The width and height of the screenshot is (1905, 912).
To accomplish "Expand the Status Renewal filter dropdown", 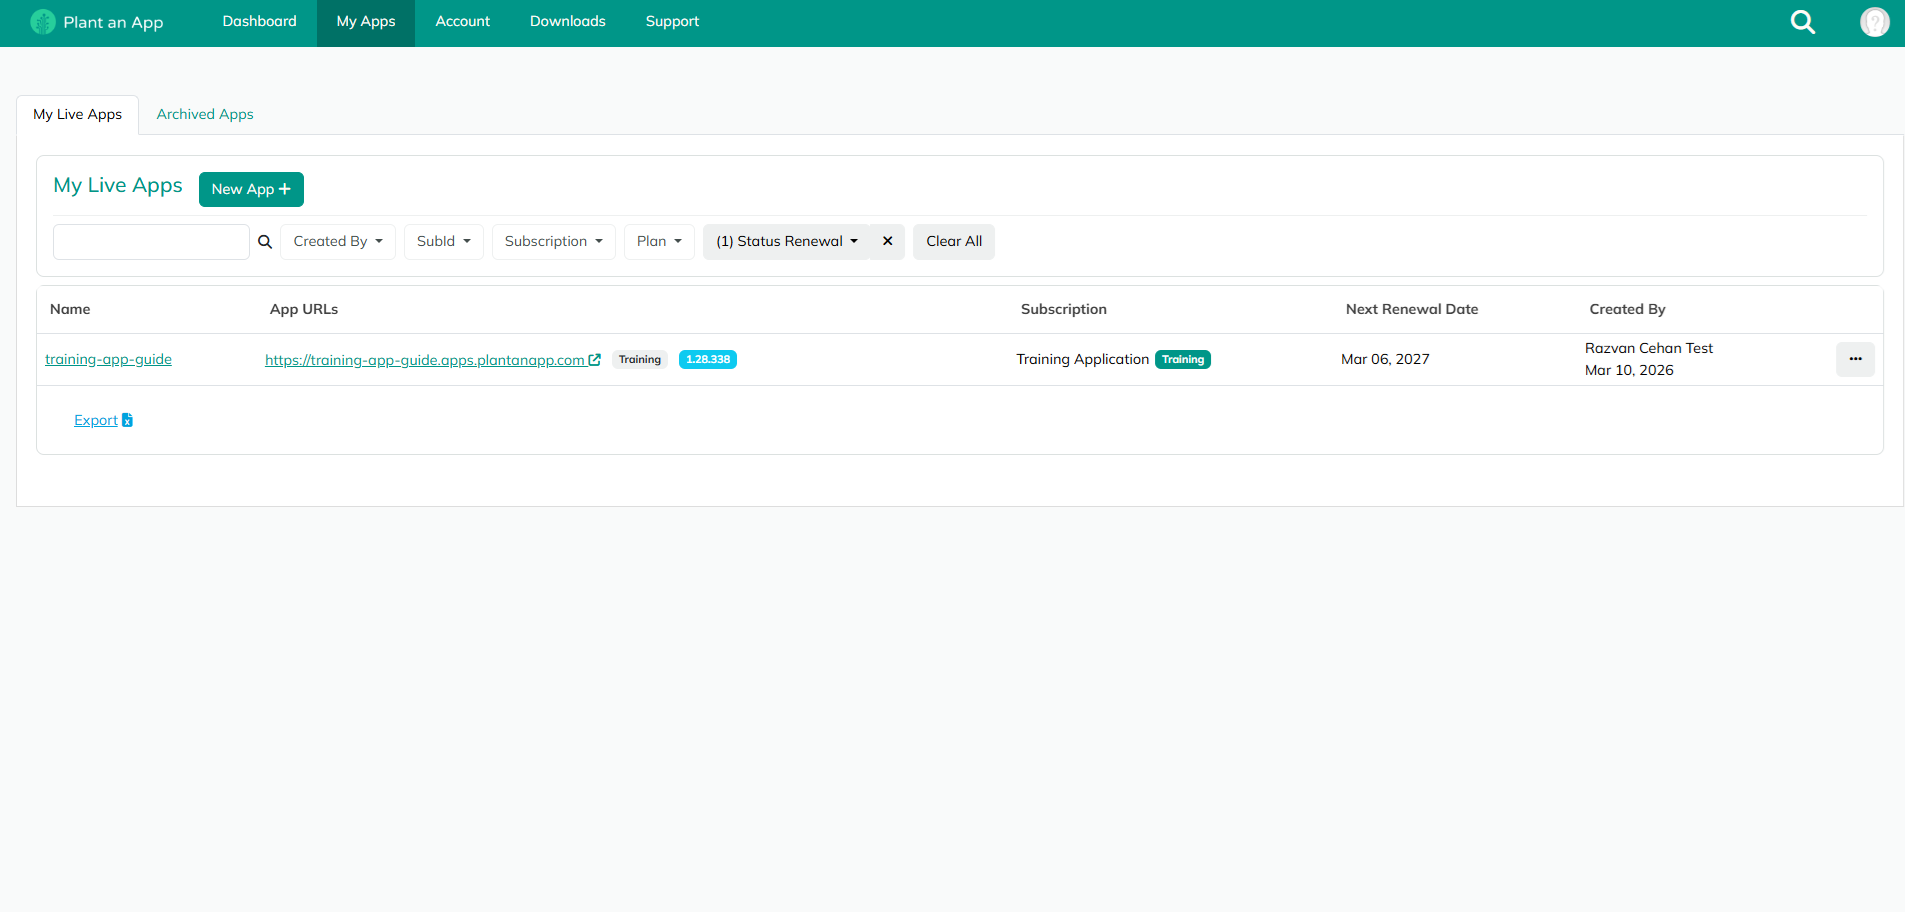I will click(786, 242).
